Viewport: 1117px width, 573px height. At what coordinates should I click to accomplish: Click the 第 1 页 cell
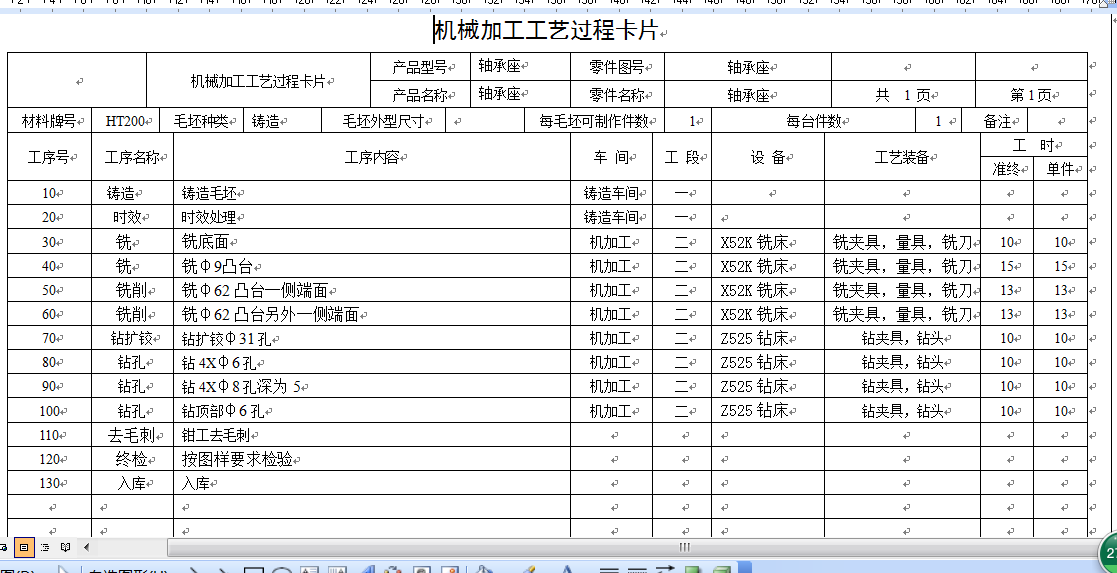pos(1031,95)
